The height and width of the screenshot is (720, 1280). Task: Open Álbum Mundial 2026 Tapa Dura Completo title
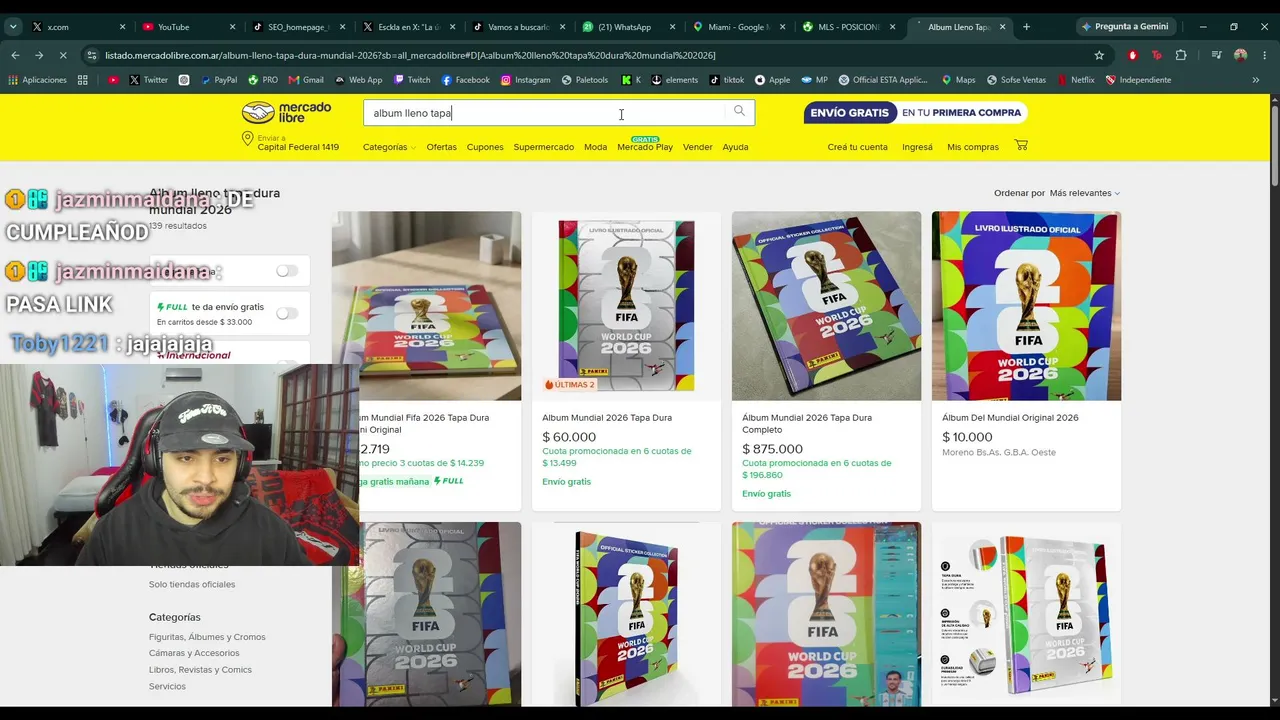tap(807, 424)
